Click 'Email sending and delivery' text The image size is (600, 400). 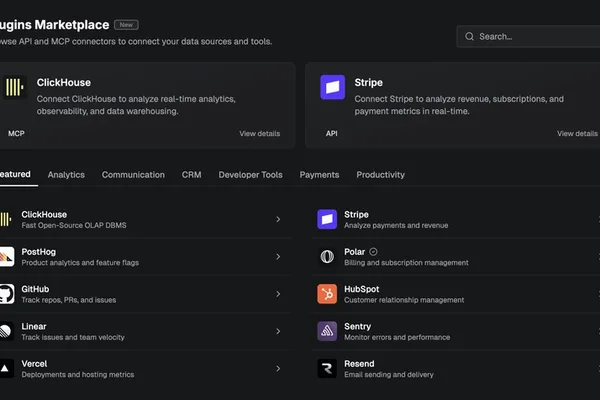(x=389, y=375)
